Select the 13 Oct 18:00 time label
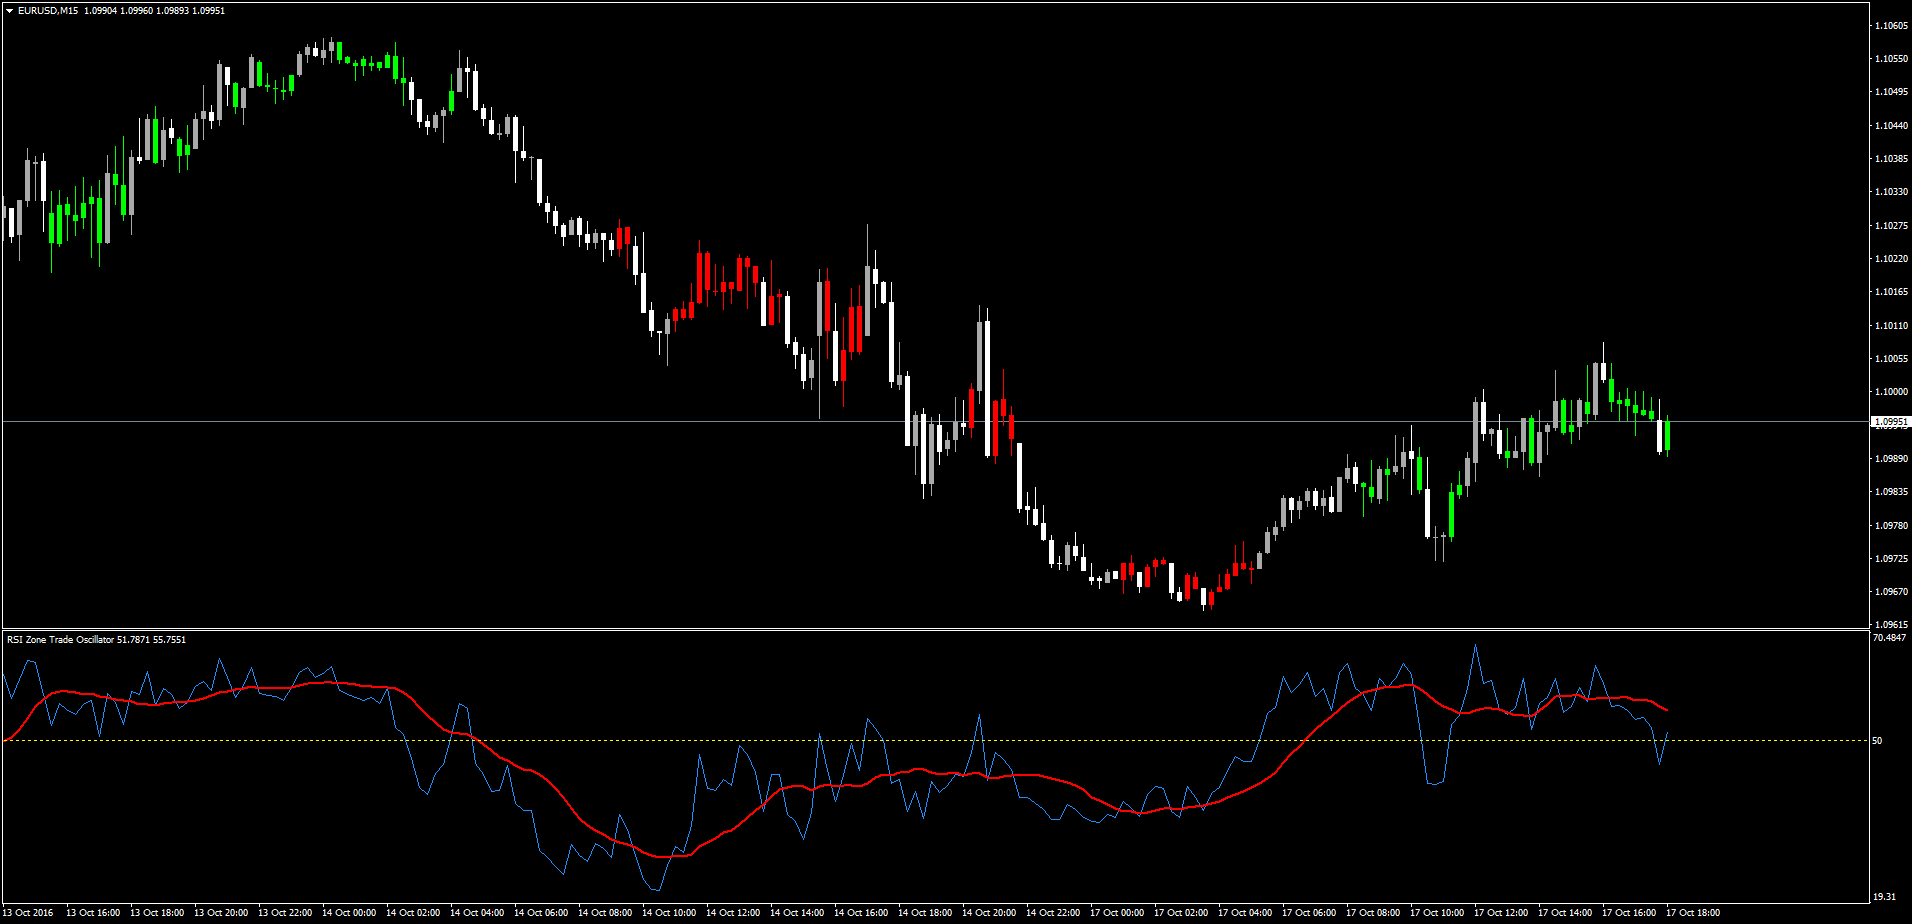 point(157,912)
